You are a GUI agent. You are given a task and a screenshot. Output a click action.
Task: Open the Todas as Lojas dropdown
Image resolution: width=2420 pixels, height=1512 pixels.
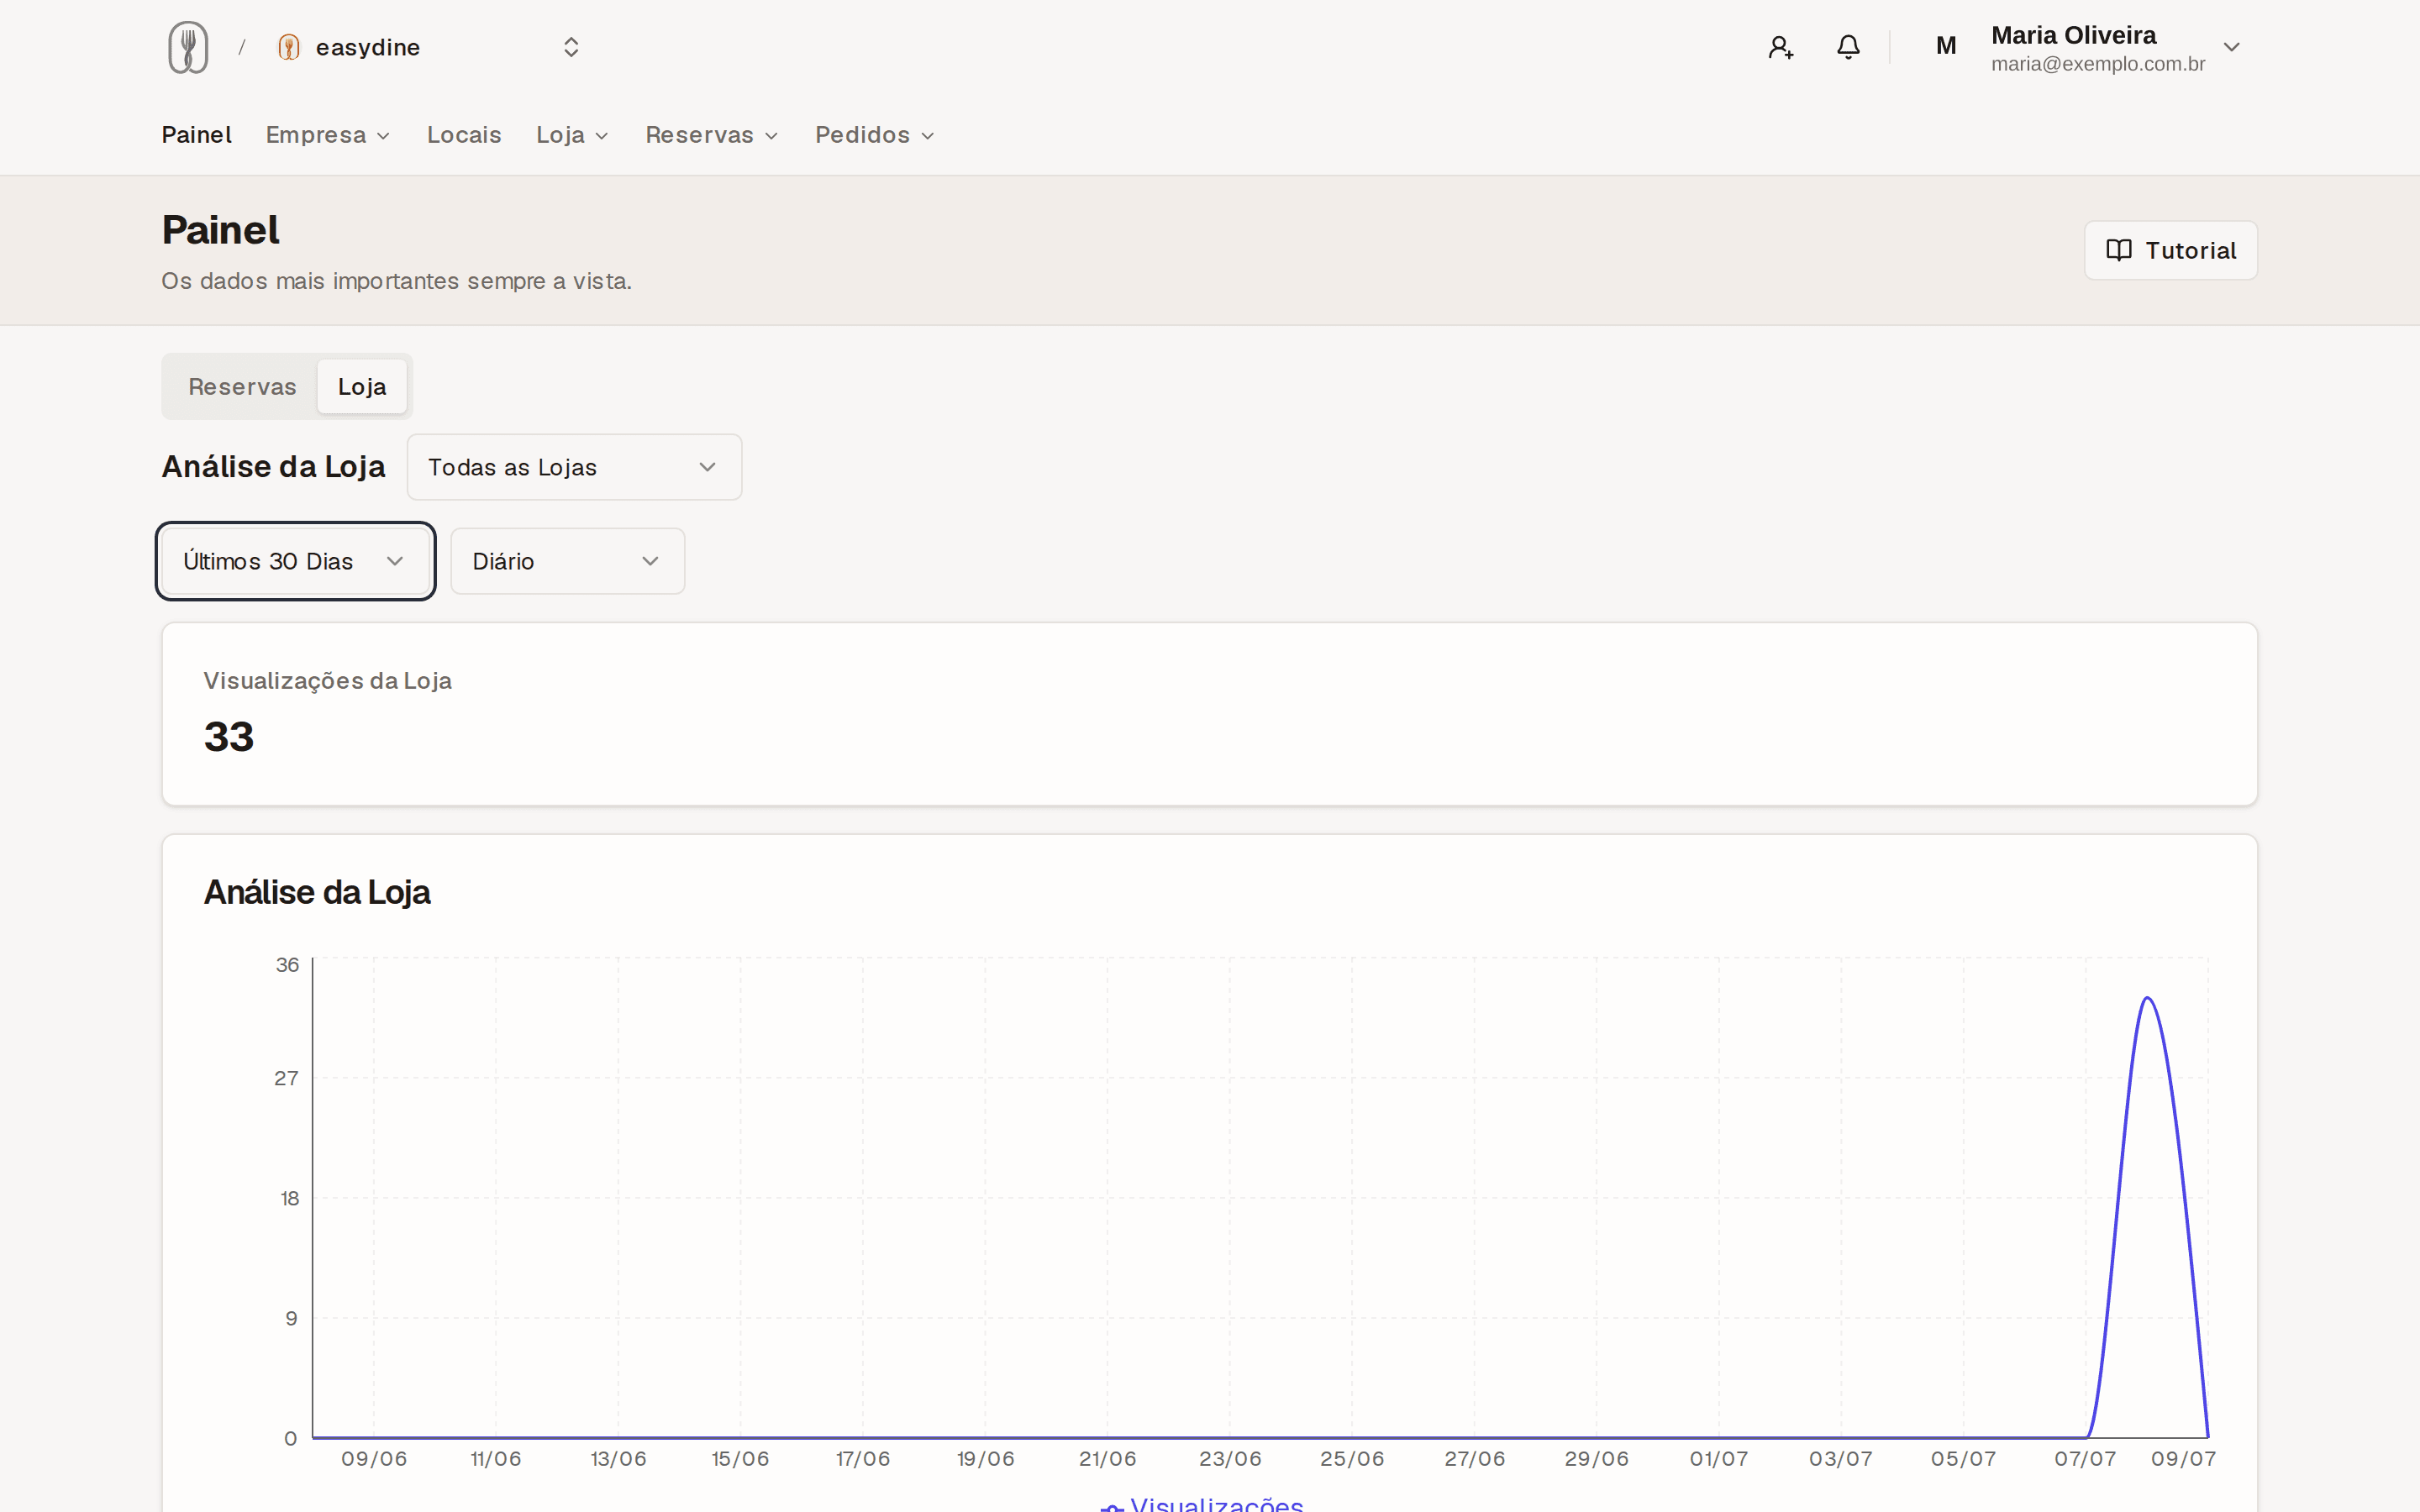click(574, 467)
